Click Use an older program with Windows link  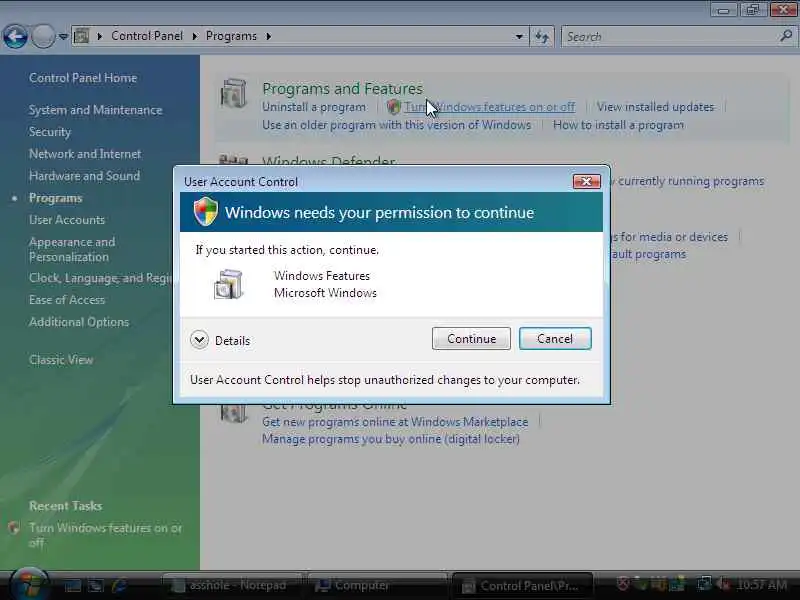(396, 125)
